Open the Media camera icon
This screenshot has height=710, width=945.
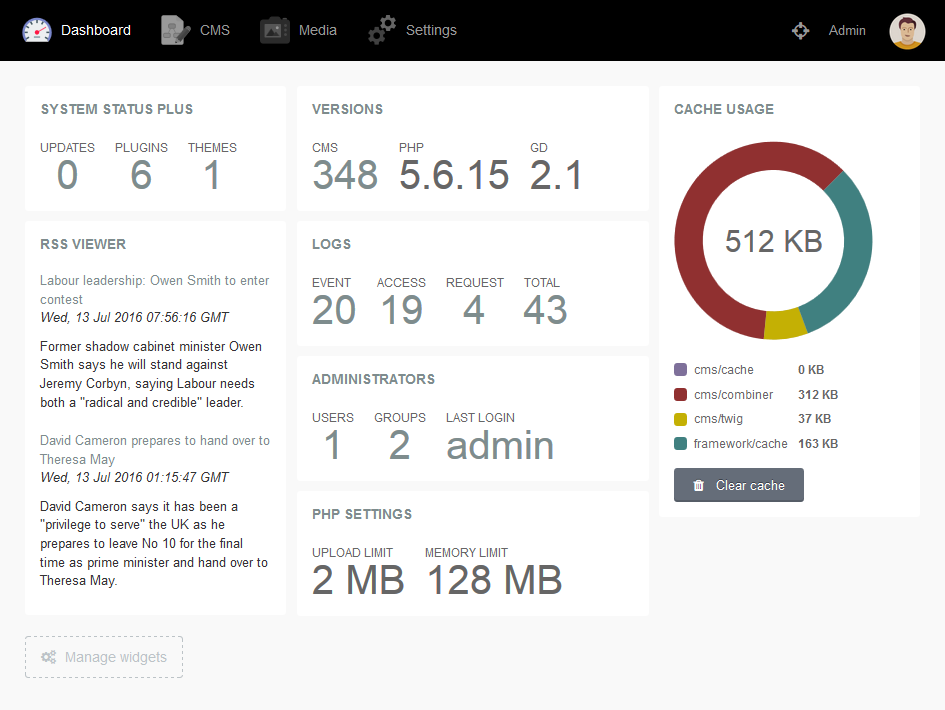(x=275, y=30)
